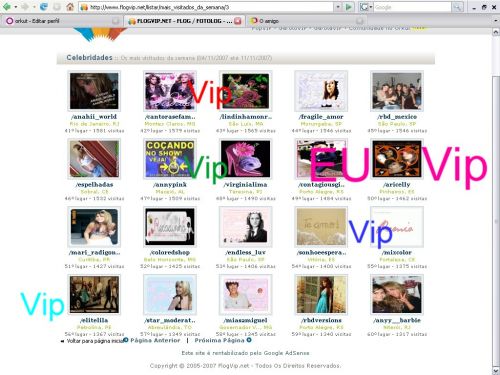Open the back button history dropdown arrow
The width and height of the screenshot is (500, 375).
point(15,7)
